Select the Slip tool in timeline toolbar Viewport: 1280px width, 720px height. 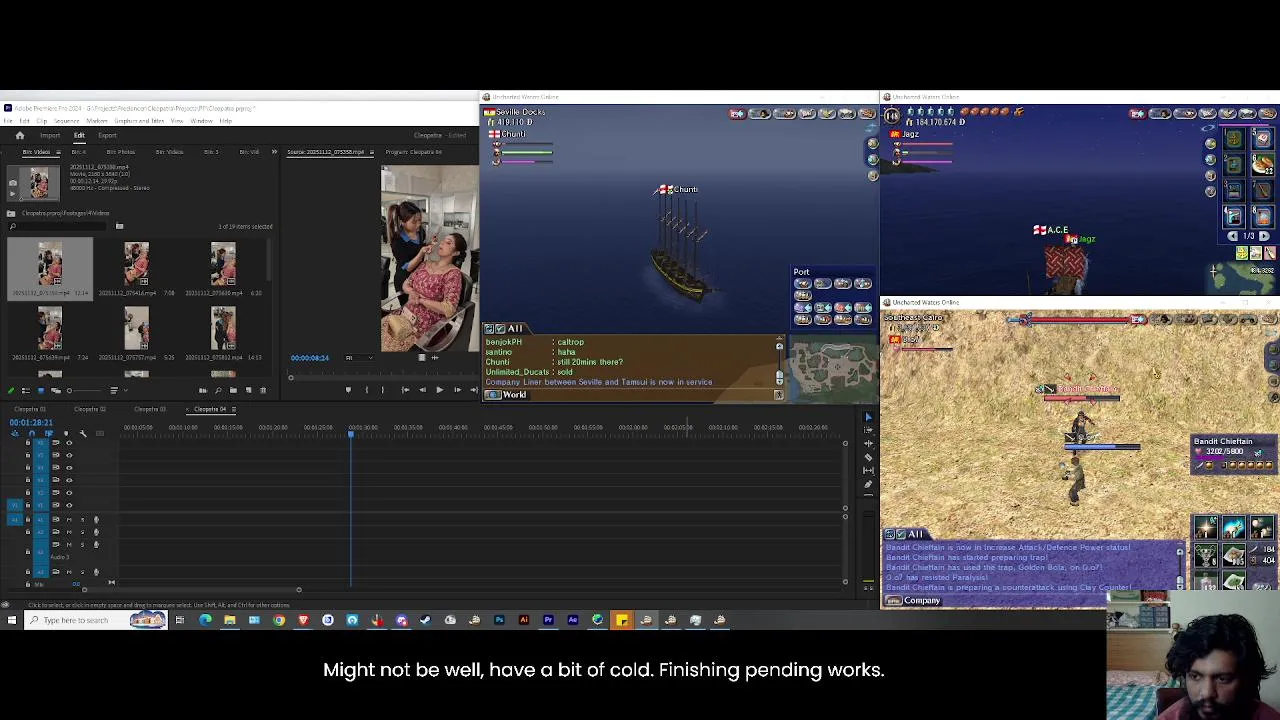tap(868, 470)
